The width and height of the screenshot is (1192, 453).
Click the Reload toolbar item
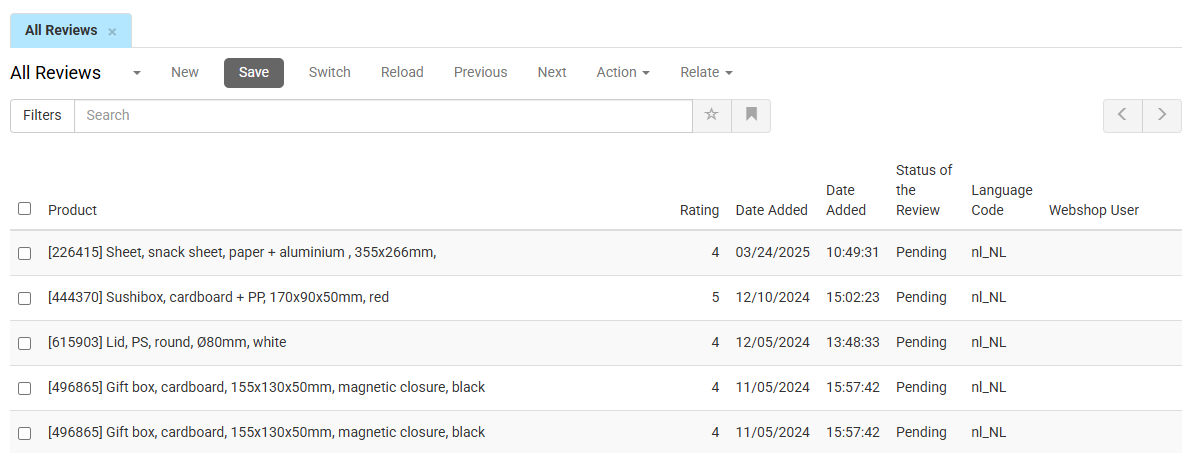(402, 72)
